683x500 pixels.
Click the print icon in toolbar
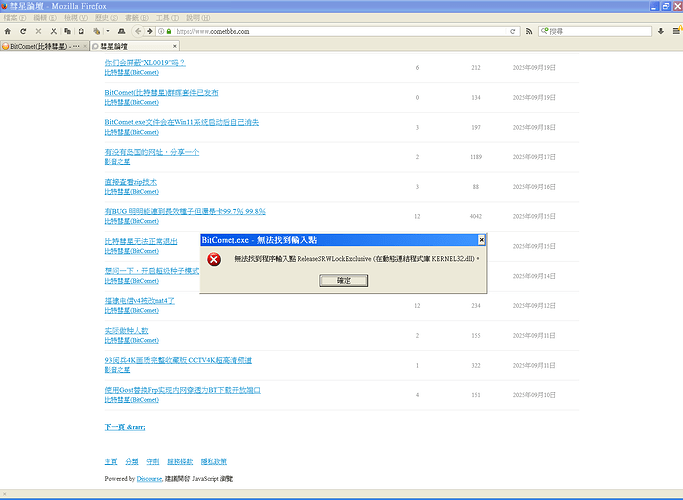[122, 31]
